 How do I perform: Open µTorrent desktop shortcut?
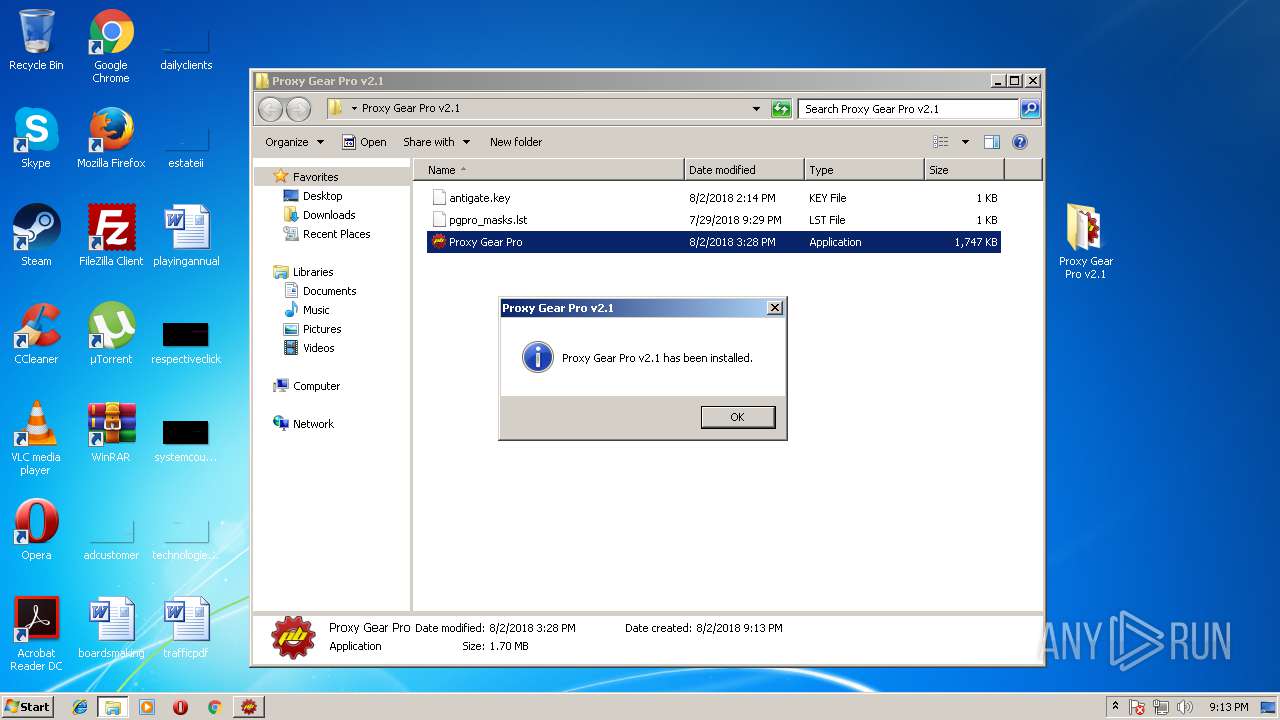pos(111,334)
